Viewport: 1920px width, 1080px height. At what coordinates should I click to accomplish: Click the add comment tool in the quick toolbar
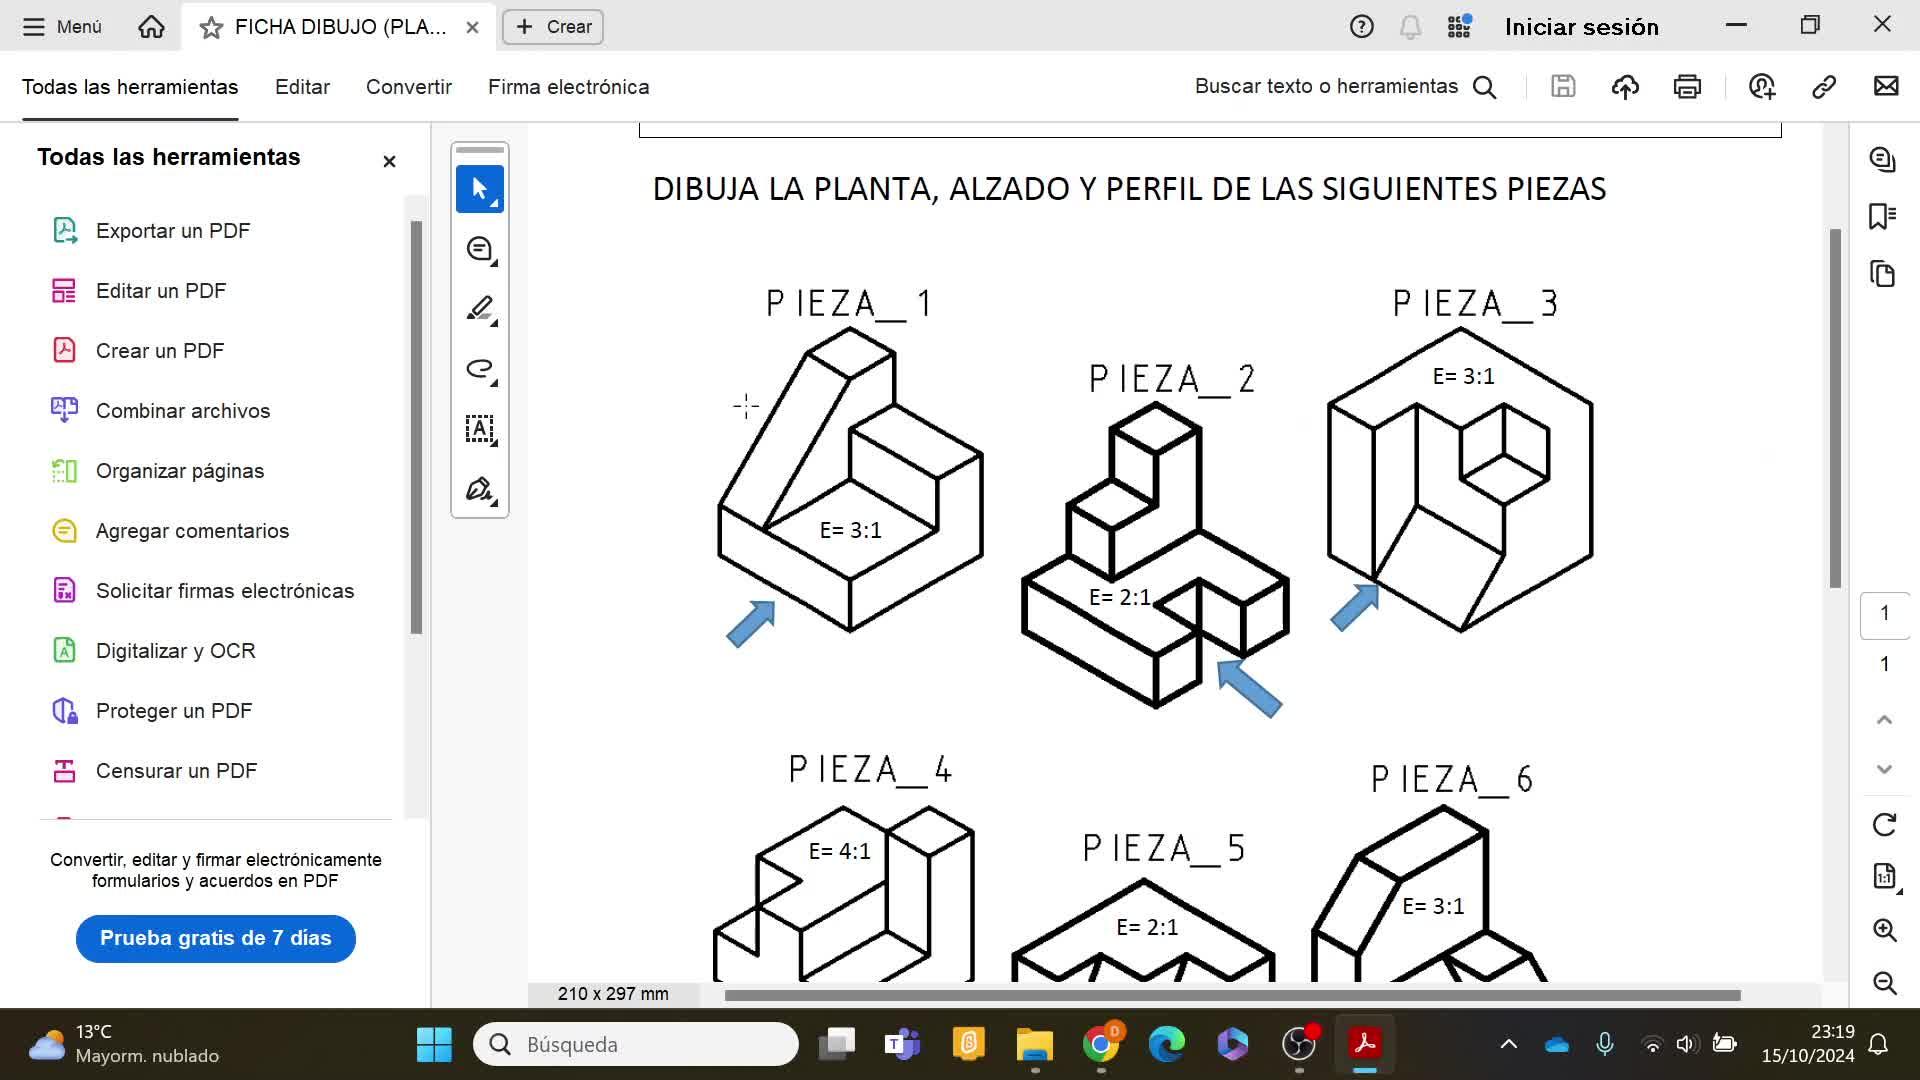click(x=479, y=249)
